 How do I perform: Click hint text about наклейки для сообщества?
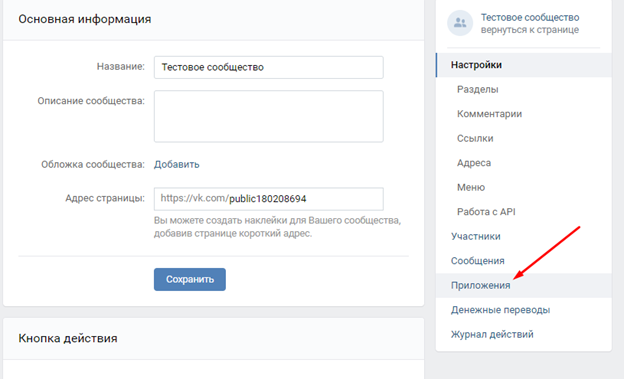click(277, 227)
